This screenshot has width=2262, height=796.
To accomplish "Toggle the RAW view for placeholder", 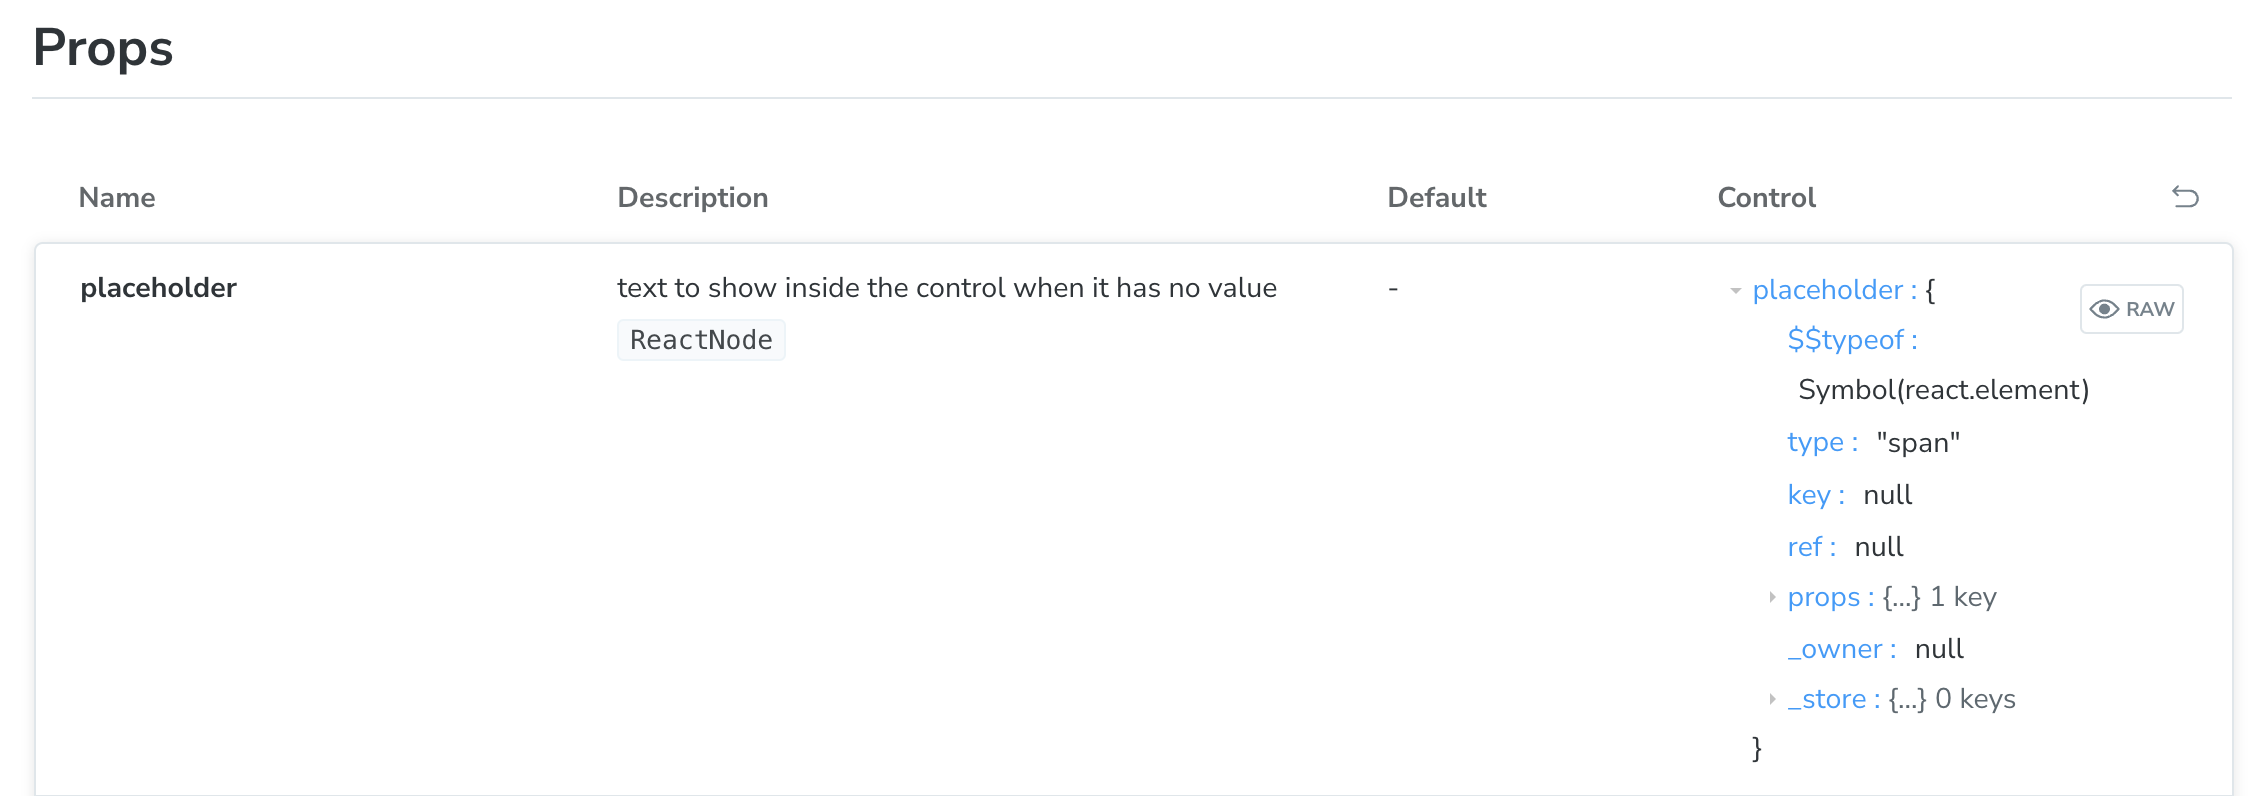I will [x=2131, y=308].
